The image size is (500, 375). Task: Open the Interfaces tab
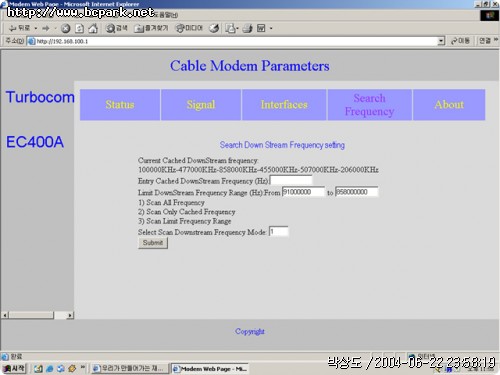[x=284, y=105]
